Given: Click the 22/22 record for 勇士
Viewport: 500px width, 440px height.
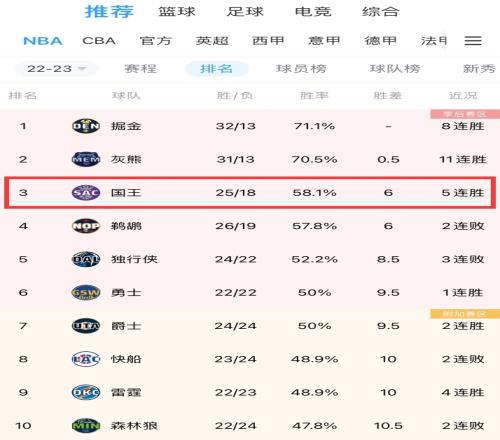Looking at the screenshot, I should tap(235, 293).
